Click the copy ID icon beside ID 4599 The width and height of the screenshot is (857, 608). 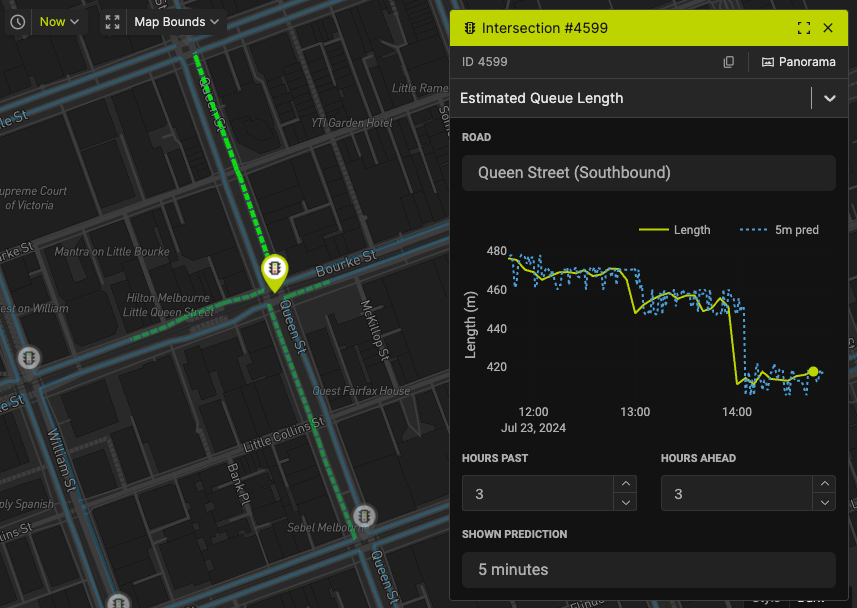point(729,62)
